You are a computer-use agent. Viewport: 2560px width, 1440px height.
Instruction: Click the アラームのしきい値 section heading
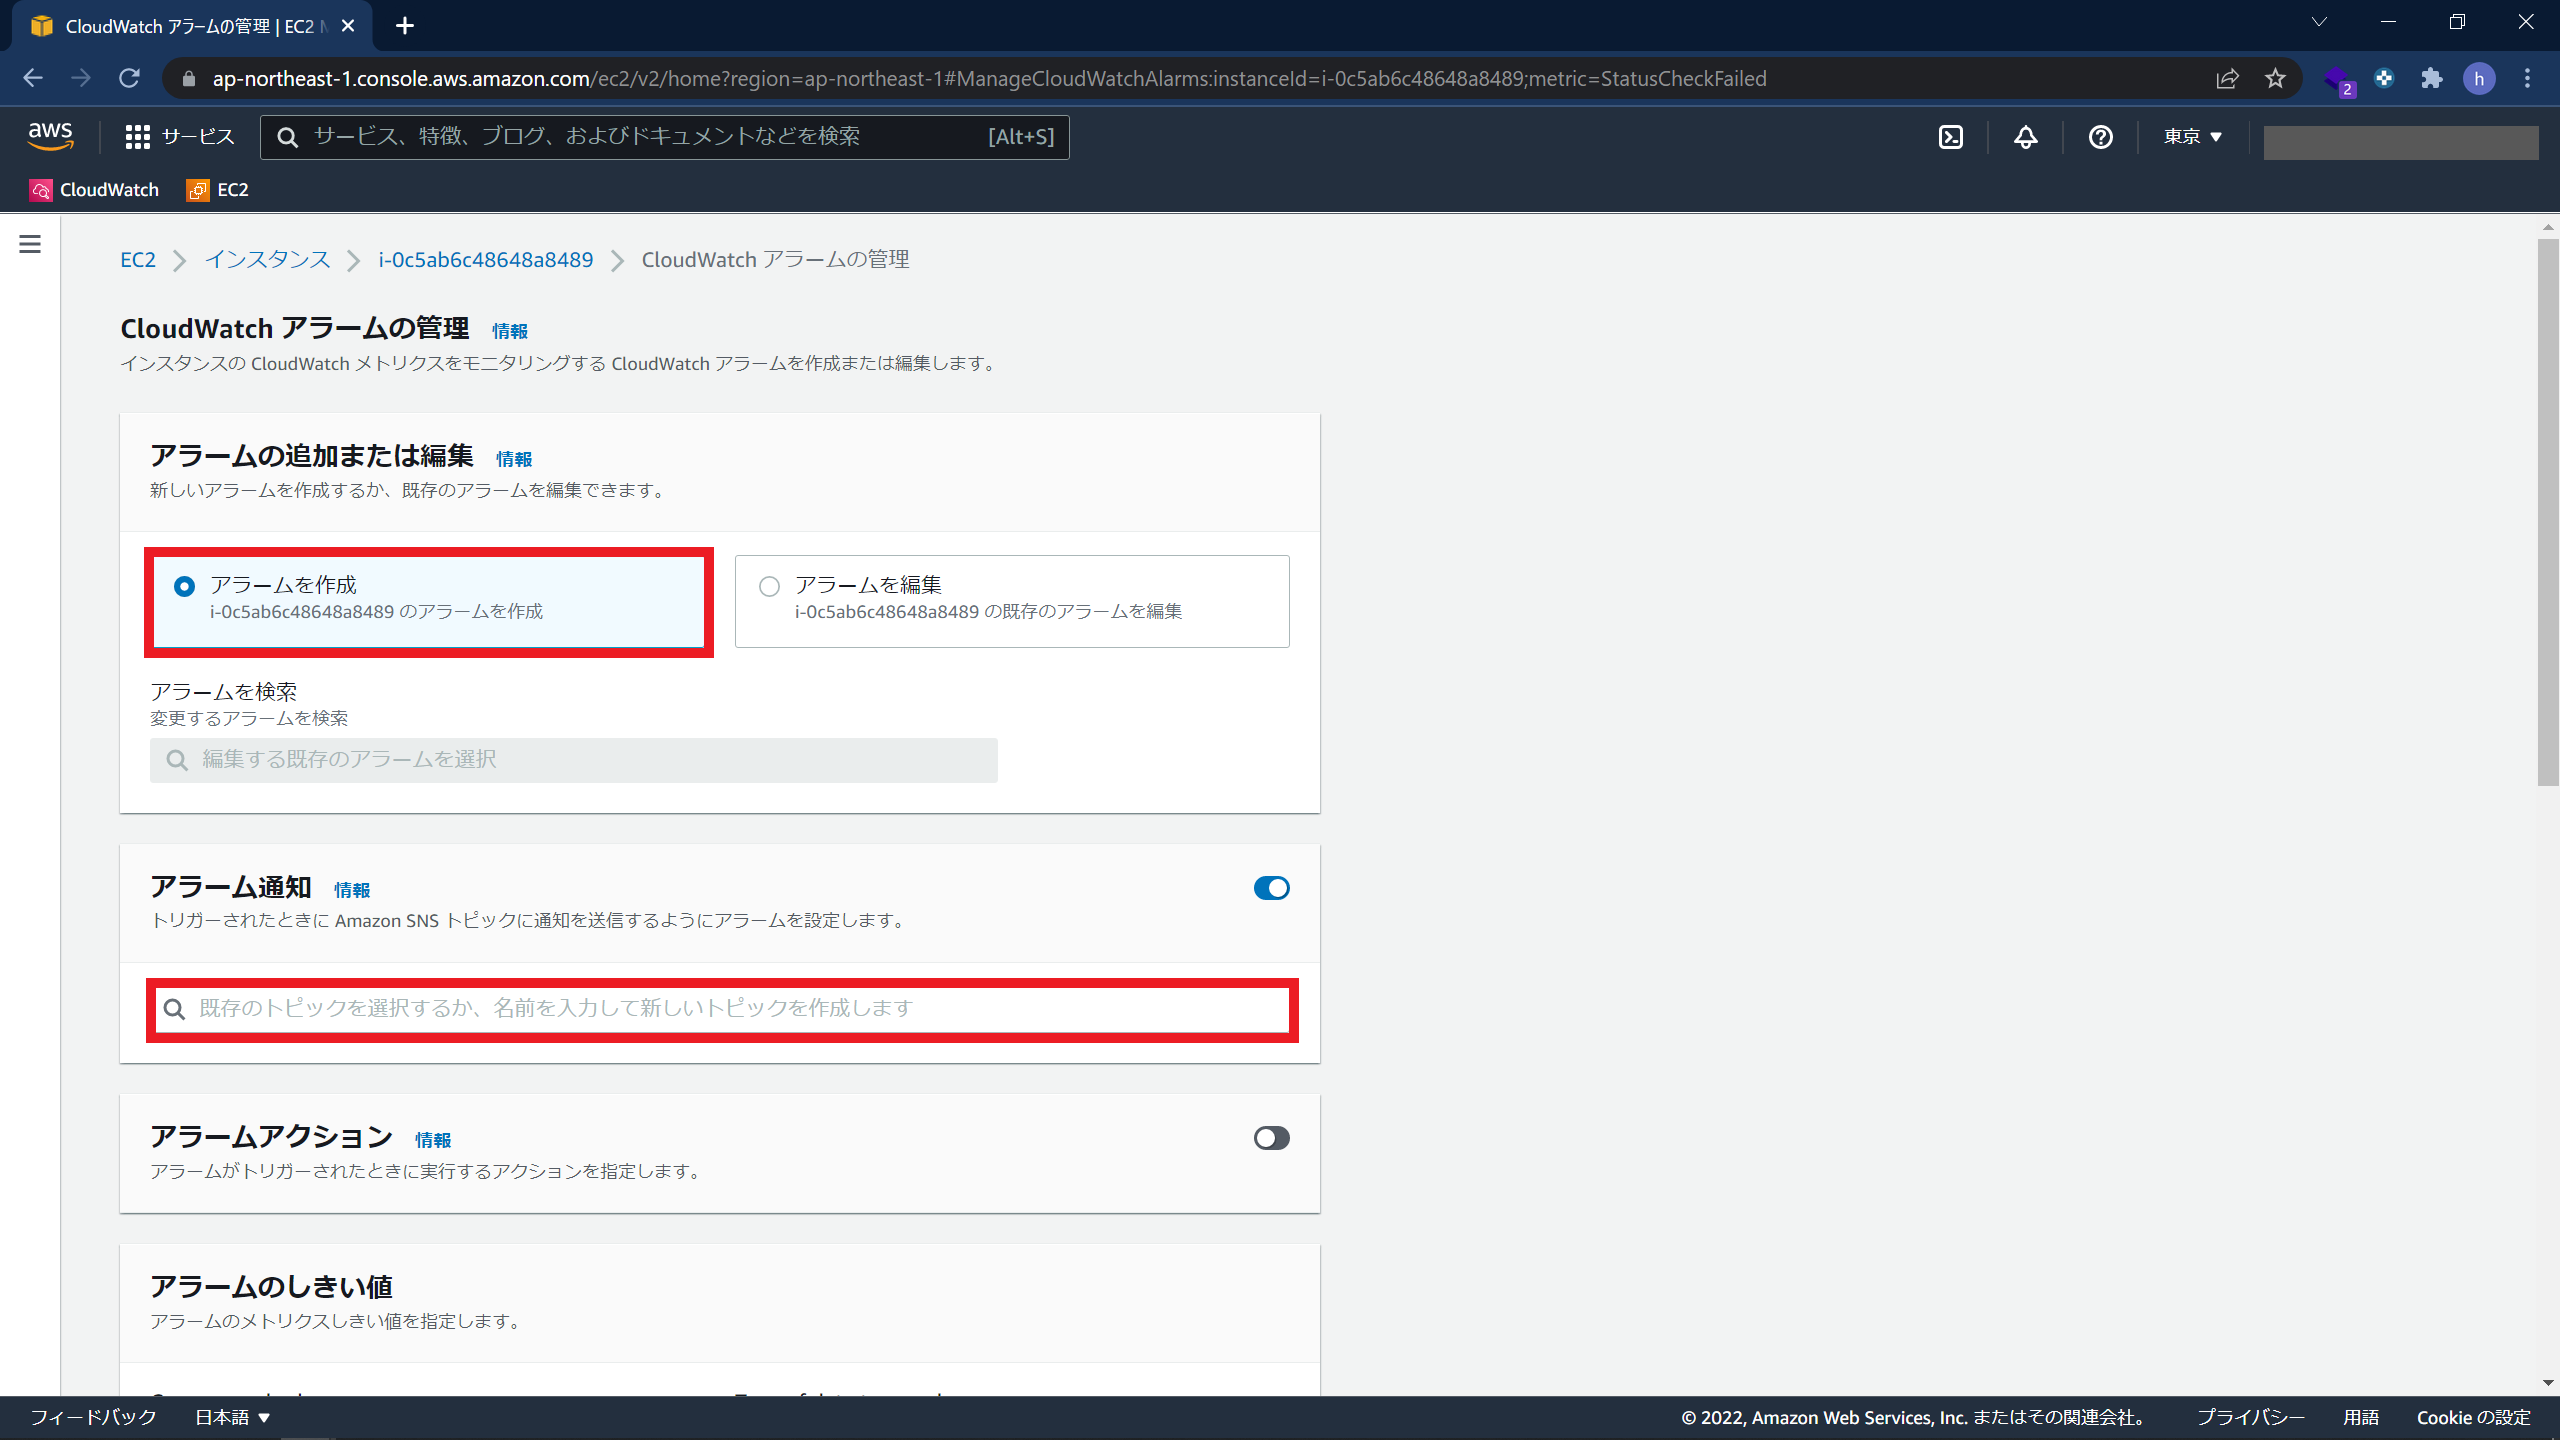click(x=271, y=1287)
